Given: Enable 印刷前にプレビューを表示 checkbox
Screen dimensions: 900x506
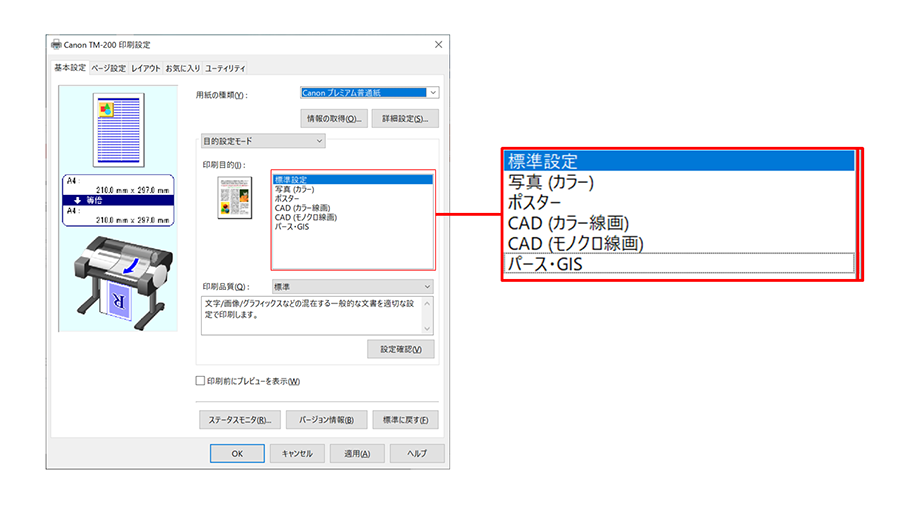Looking at the screenshot, I should [x=200, y=381].
